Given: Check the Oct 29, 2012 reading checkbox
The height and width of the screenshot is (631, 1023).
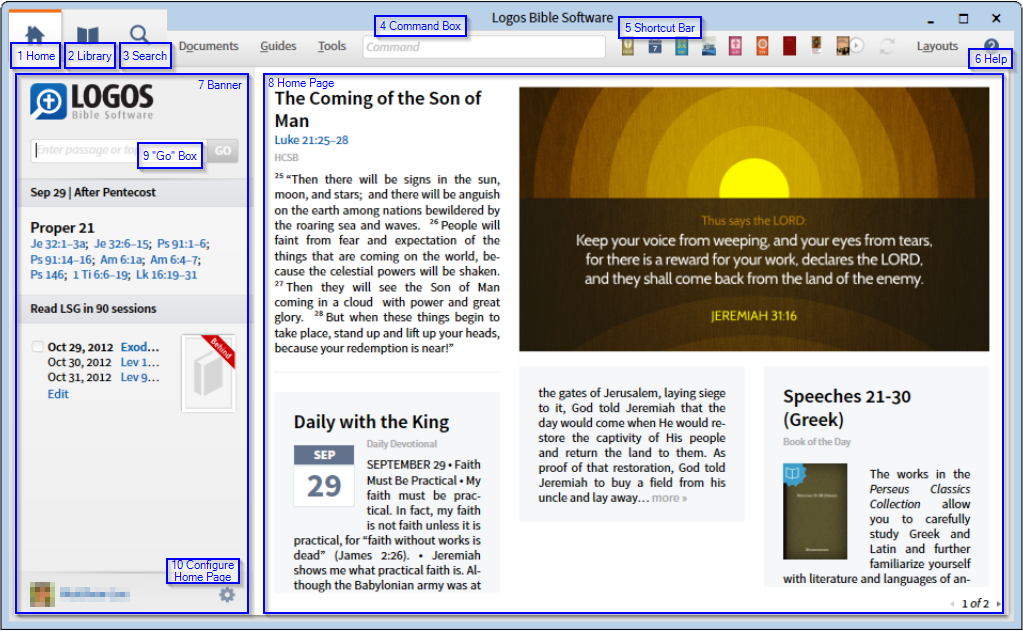Looking at the screenshot, I should [38, 347].
